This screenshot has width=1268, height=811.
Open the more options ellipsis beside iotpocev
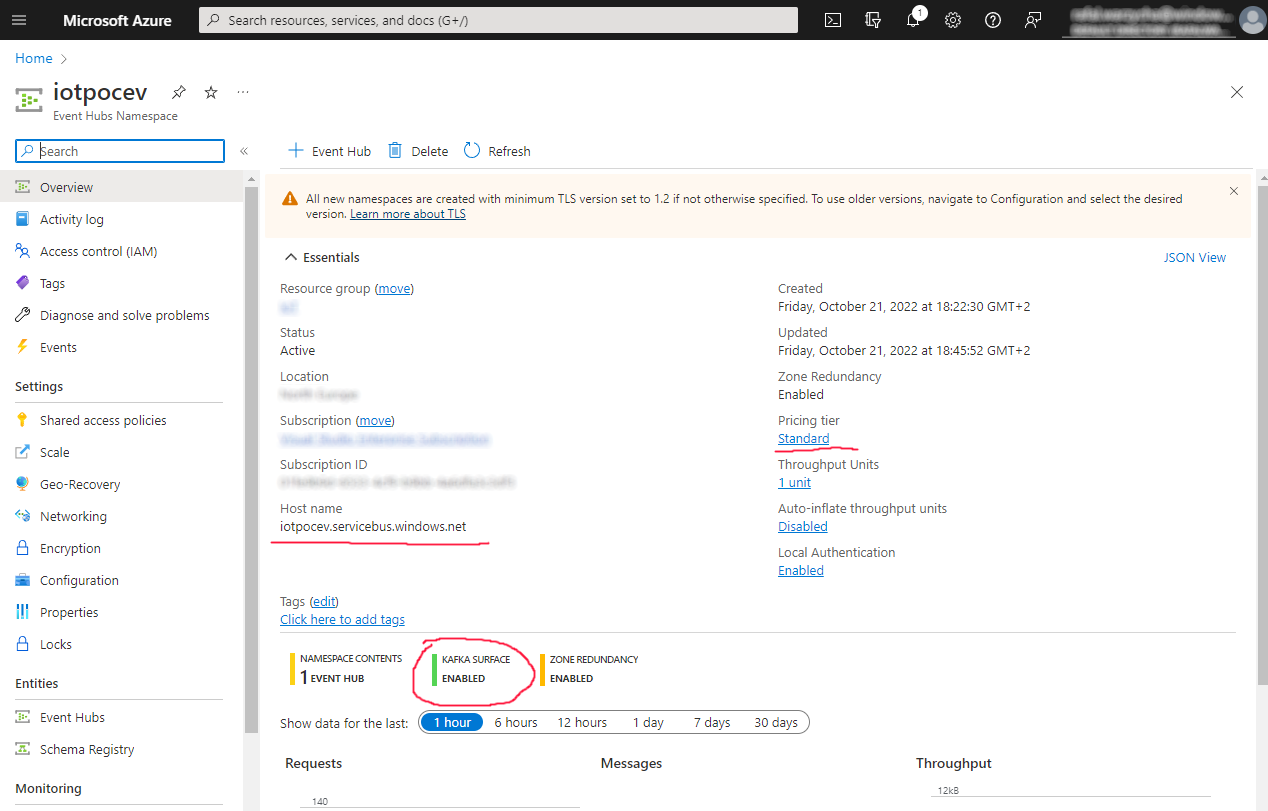click(x=243, y=92)
